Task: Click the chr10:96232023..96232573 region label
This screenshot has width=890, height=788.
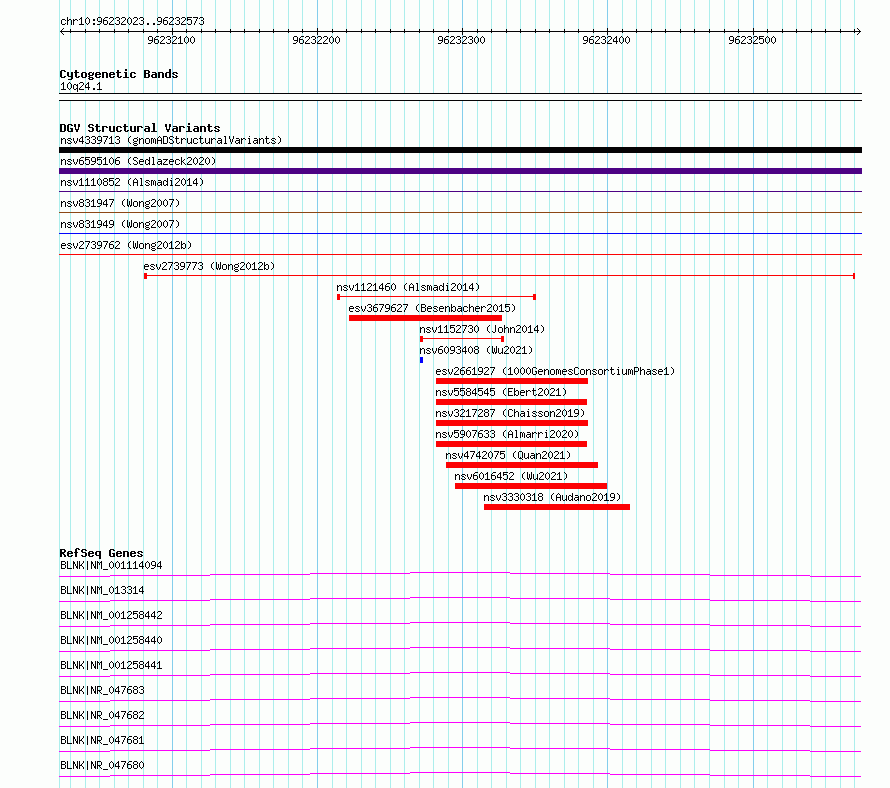Action: (x=132, y=22)
